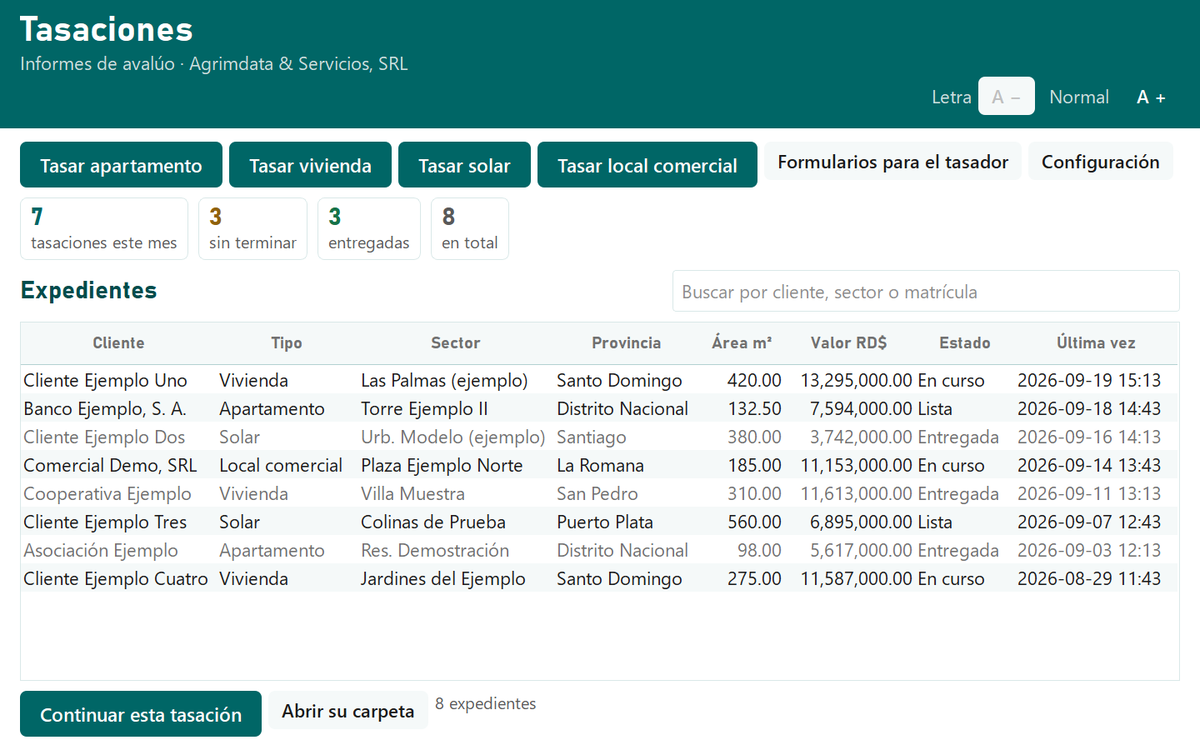Click Local comercial type cell
The height and width of the screenshot is (750, 1200).
(x=281, y=465)
